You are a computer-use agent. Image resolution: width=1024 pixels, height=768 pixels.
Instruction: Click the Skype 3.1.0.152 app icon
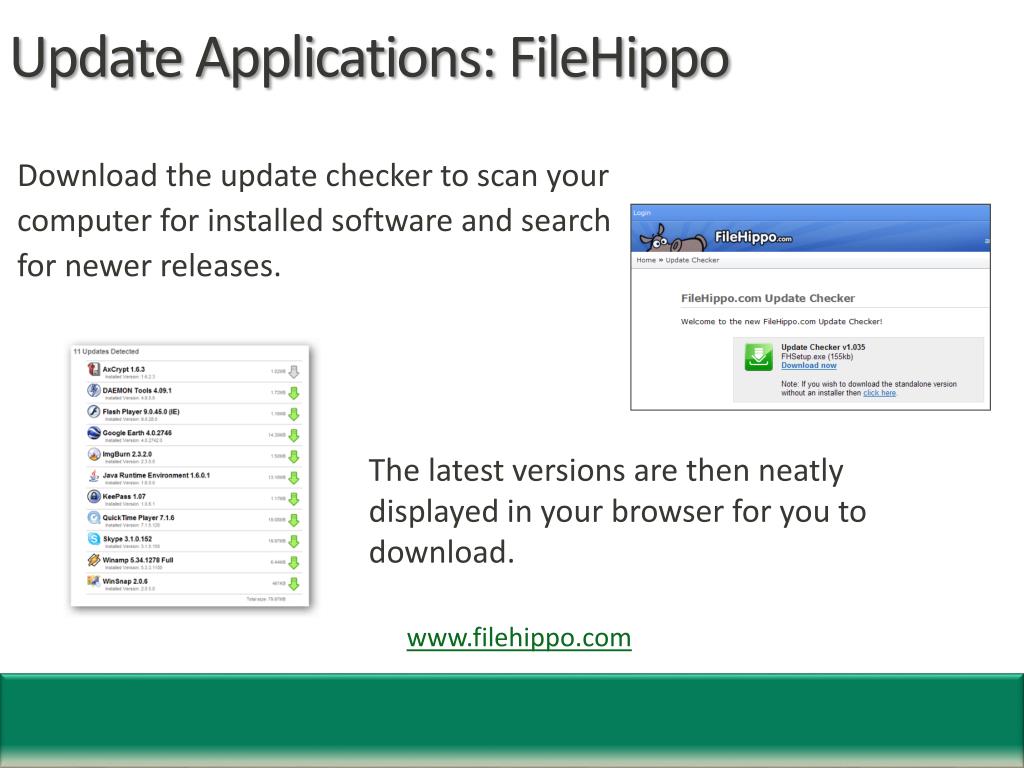point(93,539)
